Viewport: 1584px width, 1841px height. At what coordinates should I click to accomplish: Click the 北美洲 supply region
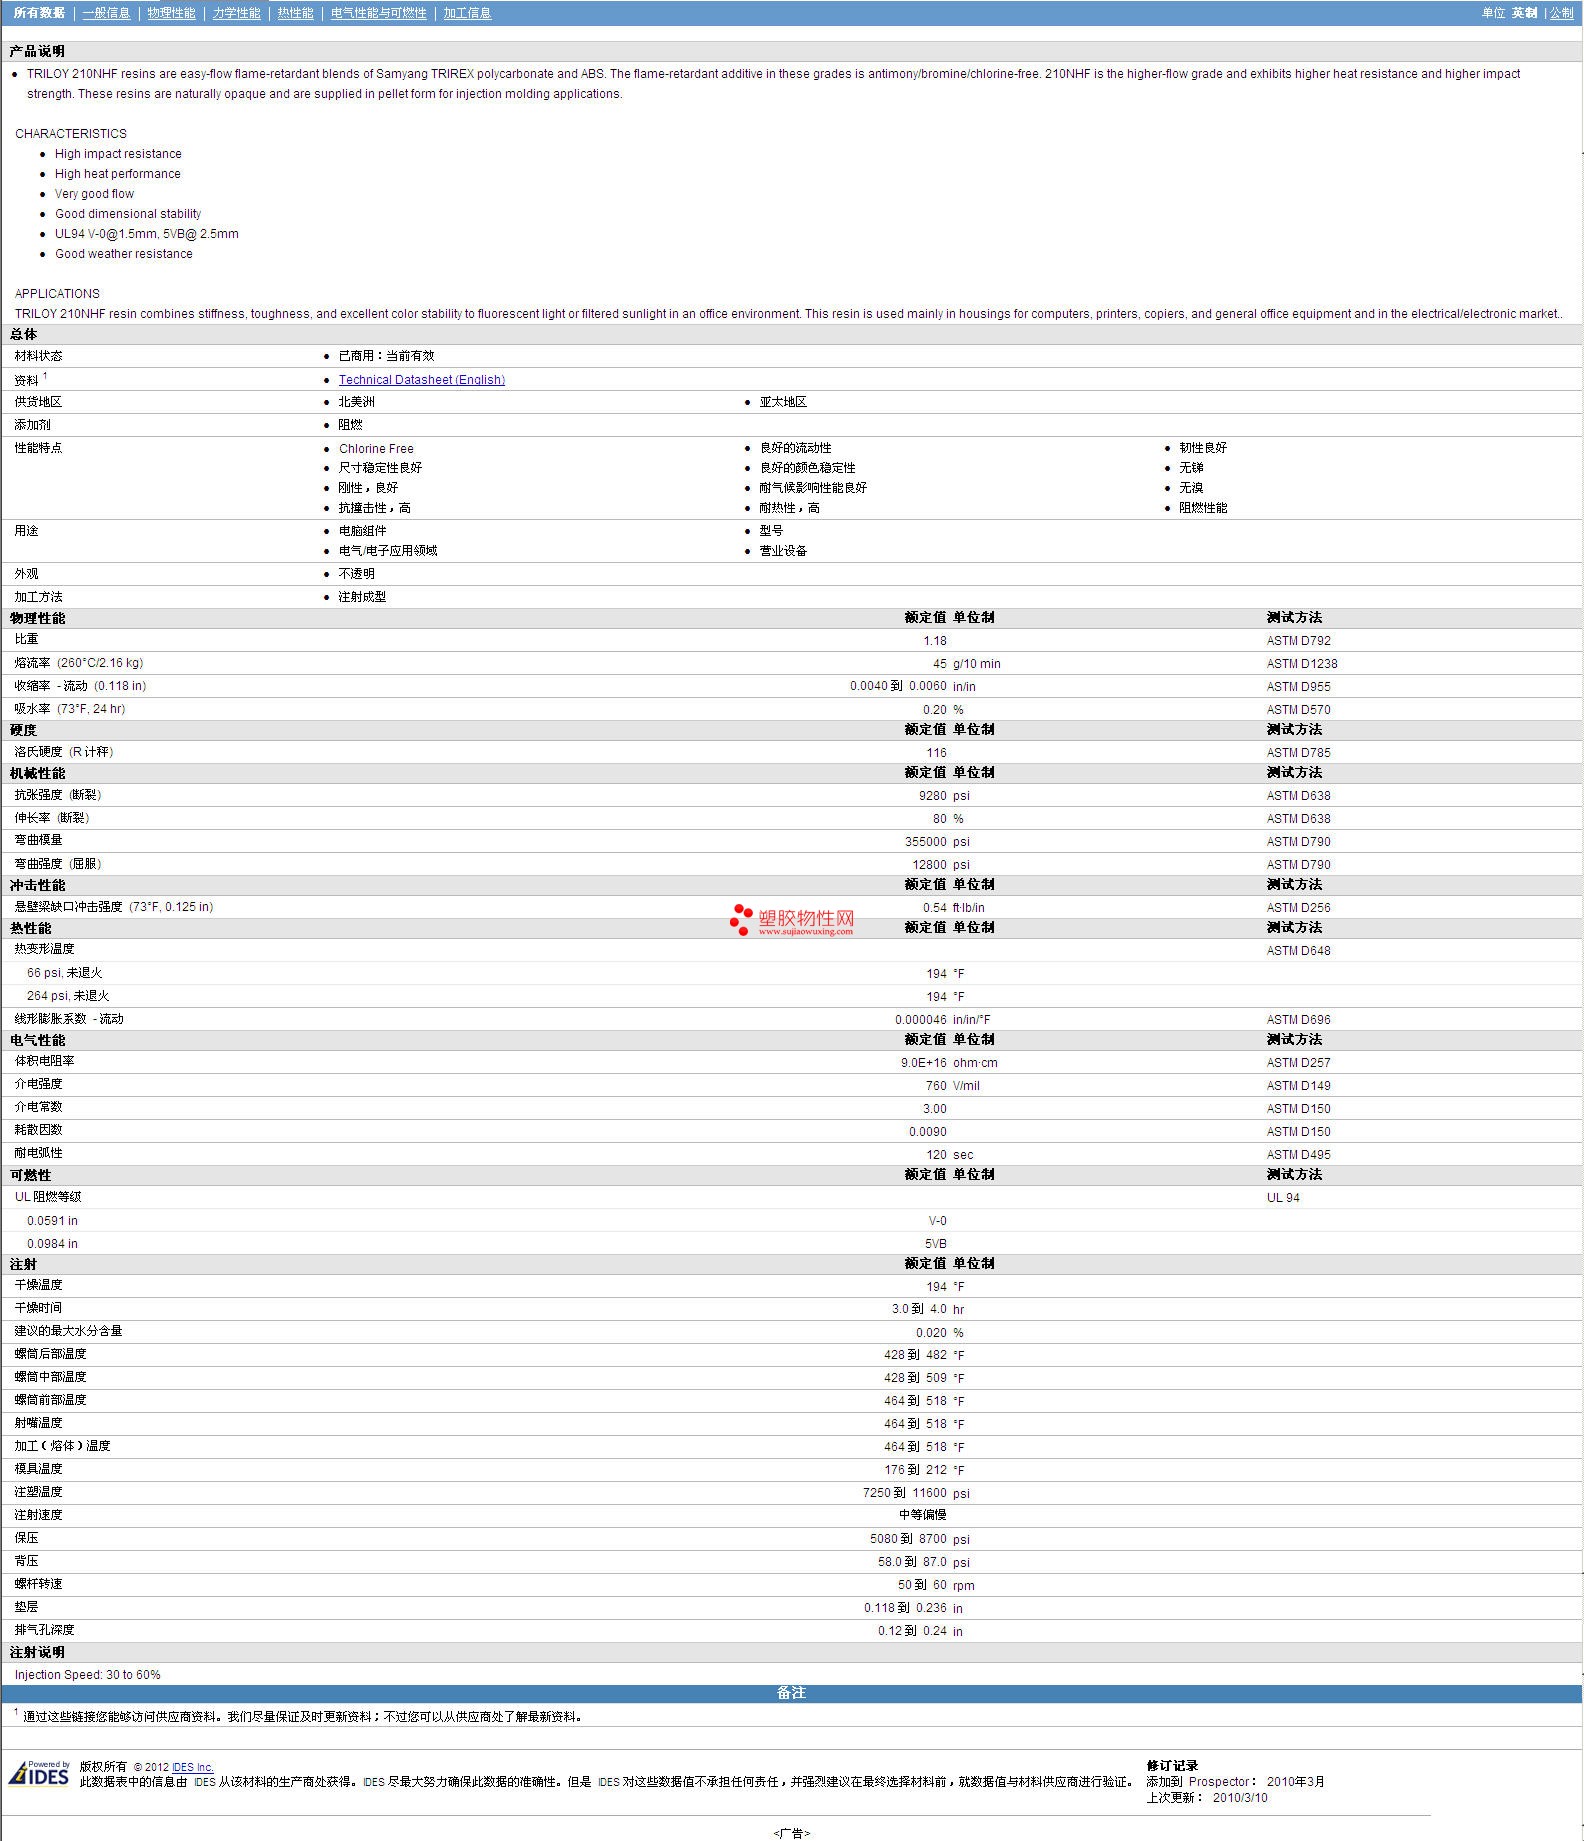click(356, 402)
